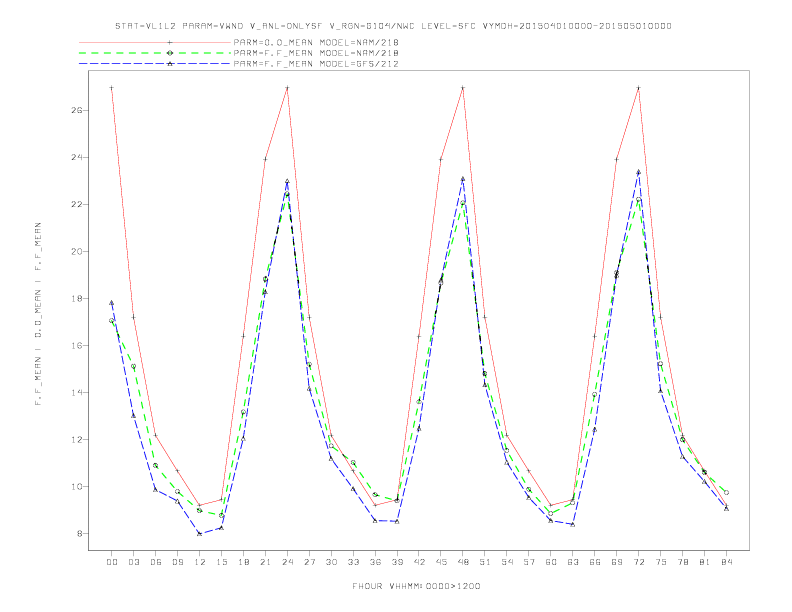The width and height of the screenshot is (792, 612).
Task: Click y-axis tick label 24
Action: pos(76,158)
